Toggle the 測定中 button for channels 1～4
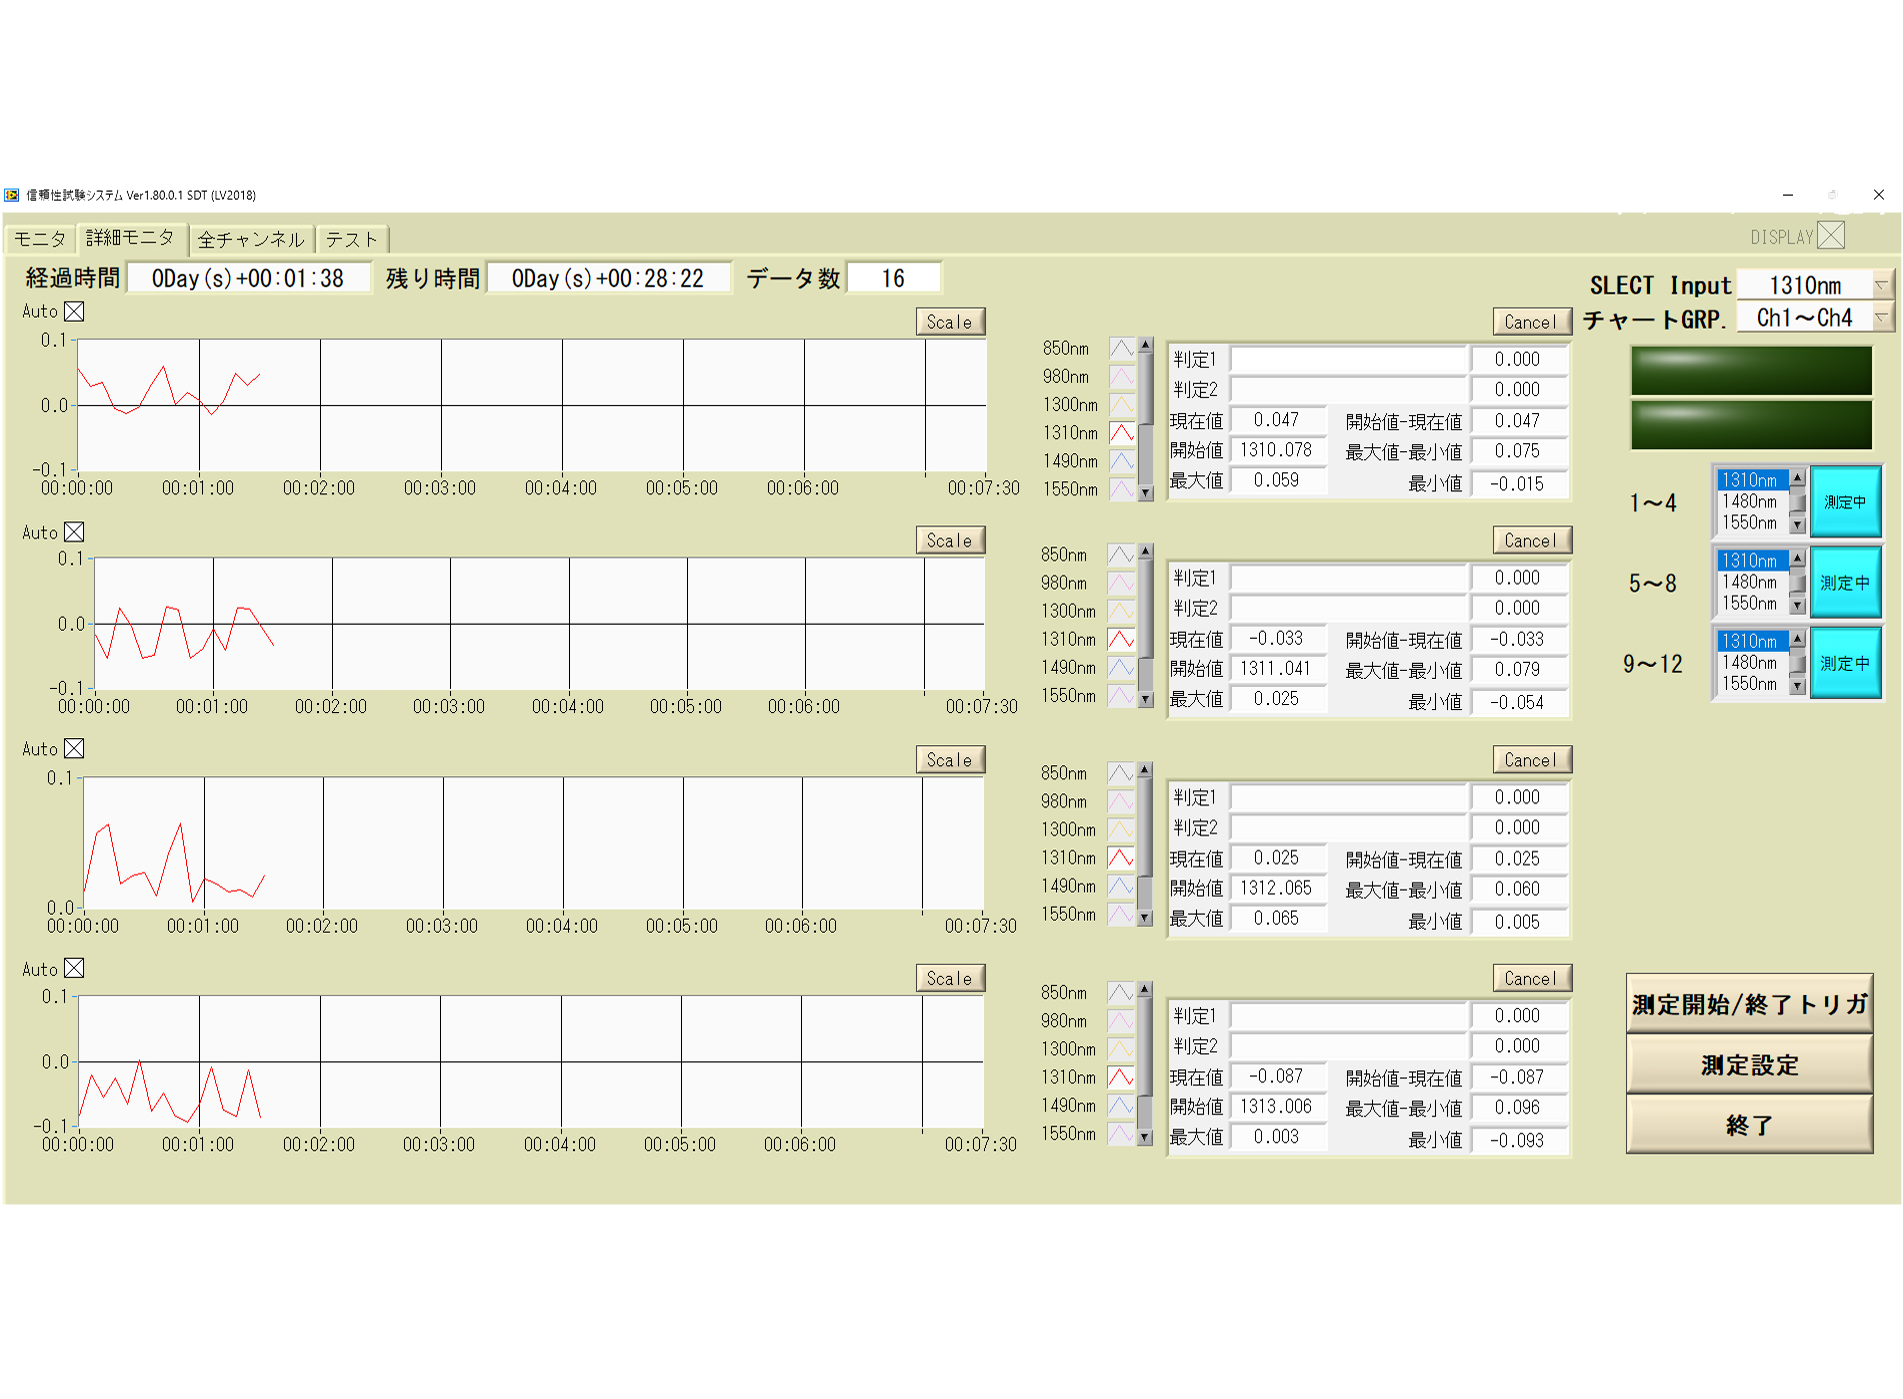 pos(1845,502)
